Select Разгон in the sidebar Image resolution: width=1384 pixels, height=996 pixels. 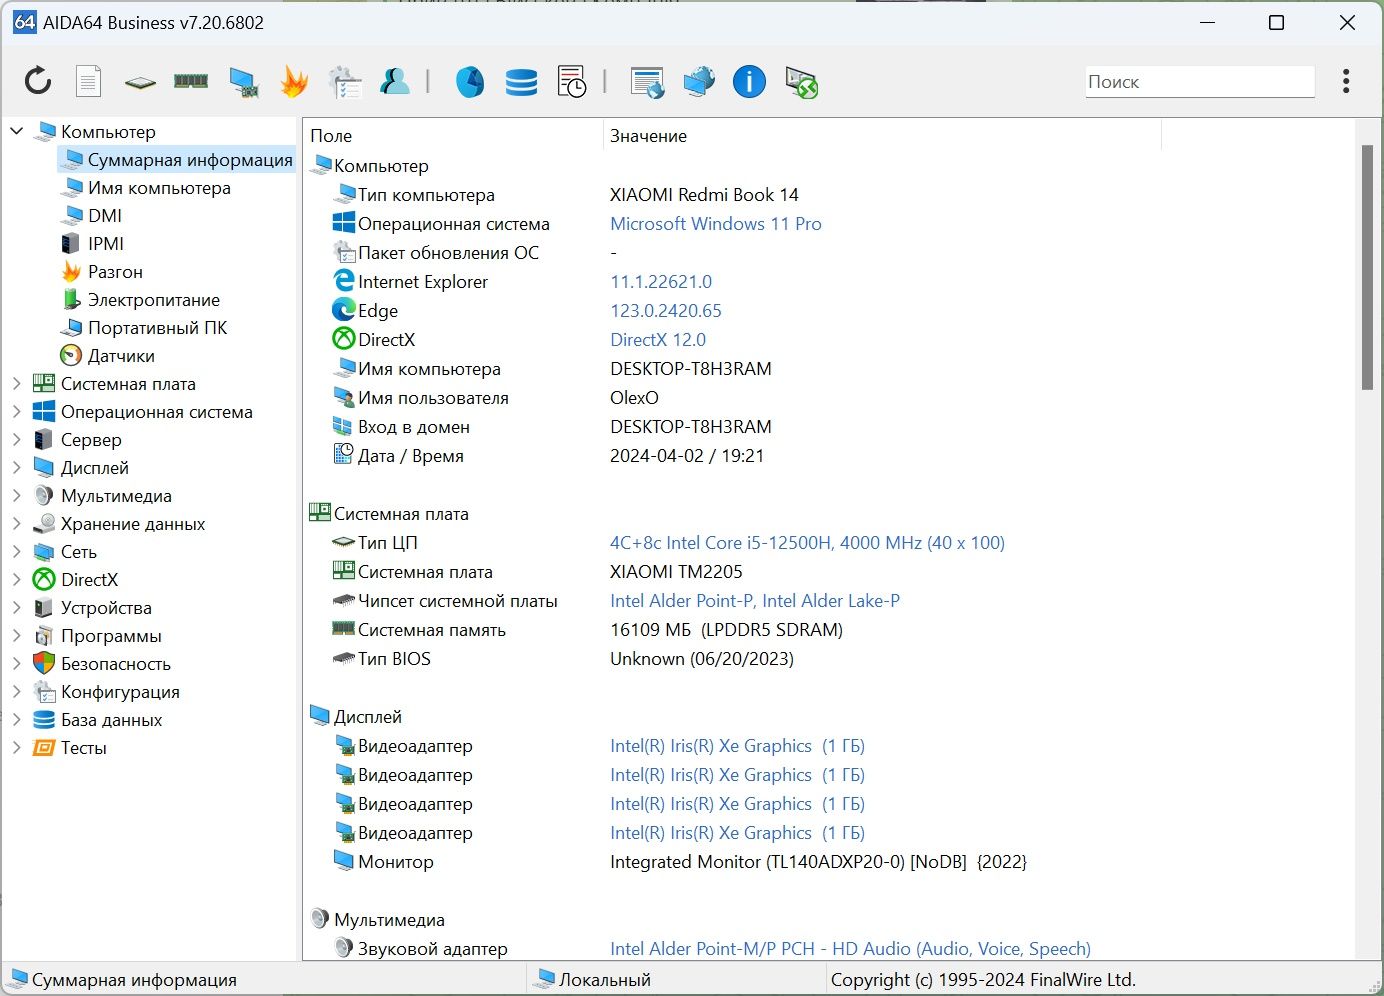tap(102, 272)
